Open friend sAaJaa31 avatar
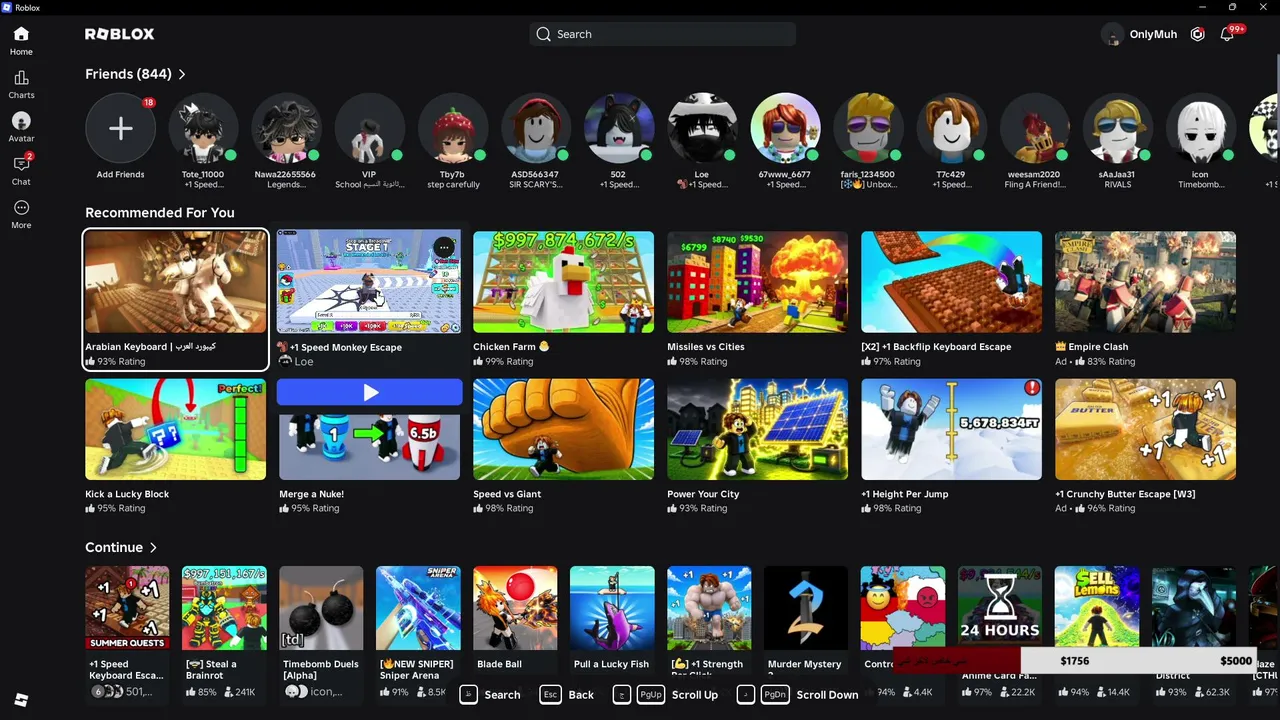1280x720 pixels. pos(1117,128)
